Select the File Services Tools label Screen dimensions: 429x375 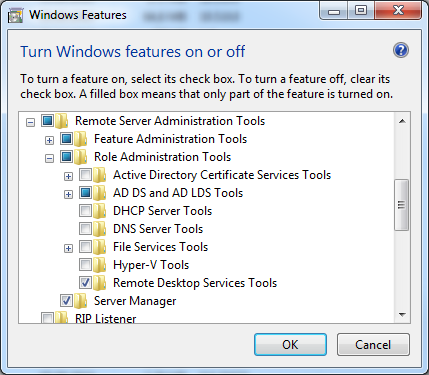tap(160, 247)
